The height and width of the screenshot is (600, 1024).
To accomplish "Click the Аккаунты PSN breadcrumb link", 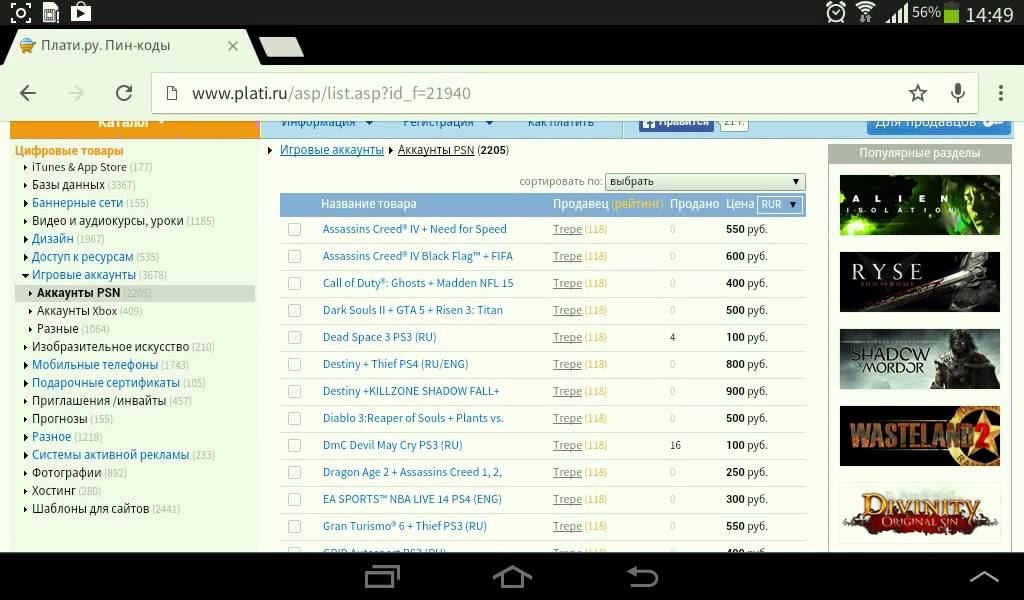I will click(436, 150).
